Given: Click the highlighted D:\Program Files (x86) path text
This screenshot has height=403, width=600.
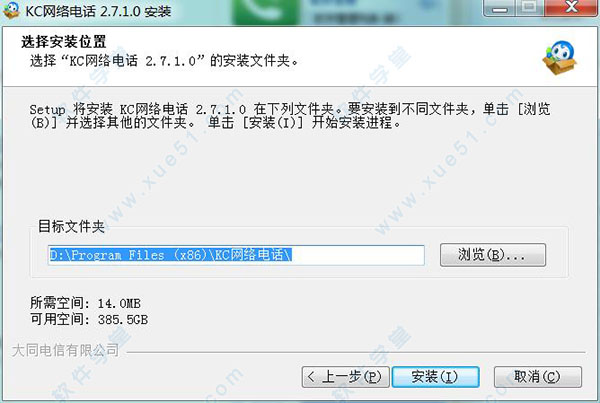Looking at the screenshot, I should [x=171, y=255].
